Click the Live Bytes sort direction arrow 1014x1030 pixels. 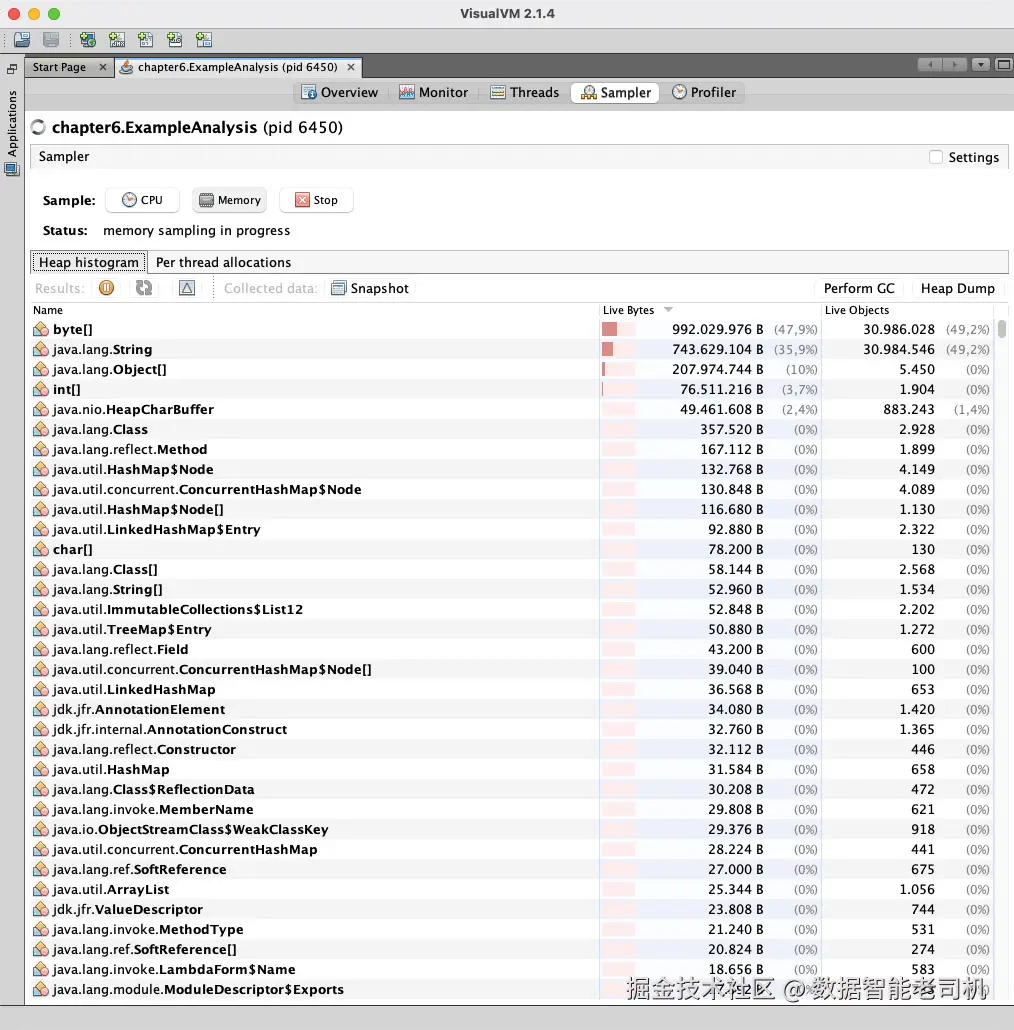[669, 309]
